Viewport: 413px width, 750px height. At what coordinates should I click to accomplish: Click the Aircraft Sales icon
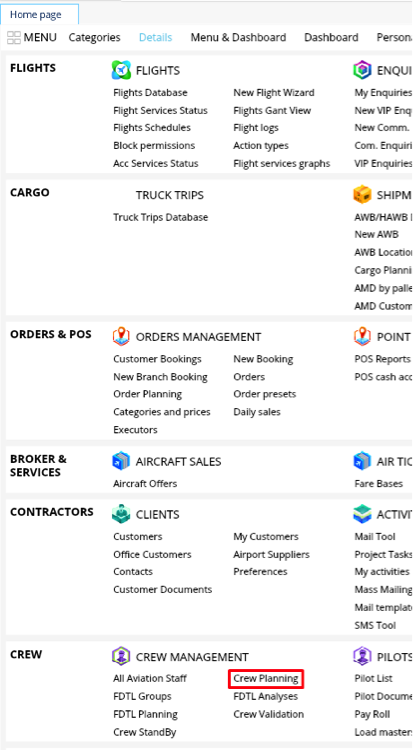121,461
